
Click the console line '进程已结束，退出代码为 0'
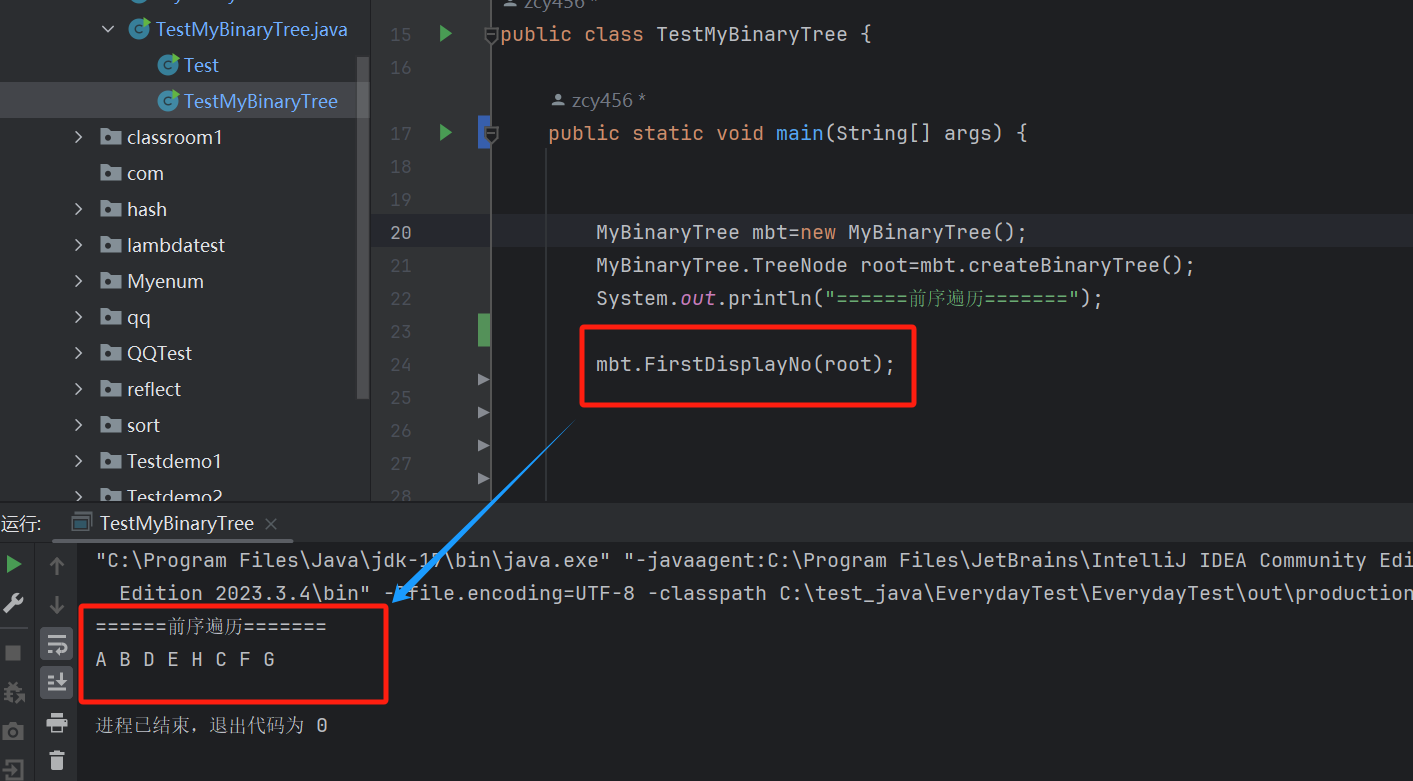pos(211,725)
